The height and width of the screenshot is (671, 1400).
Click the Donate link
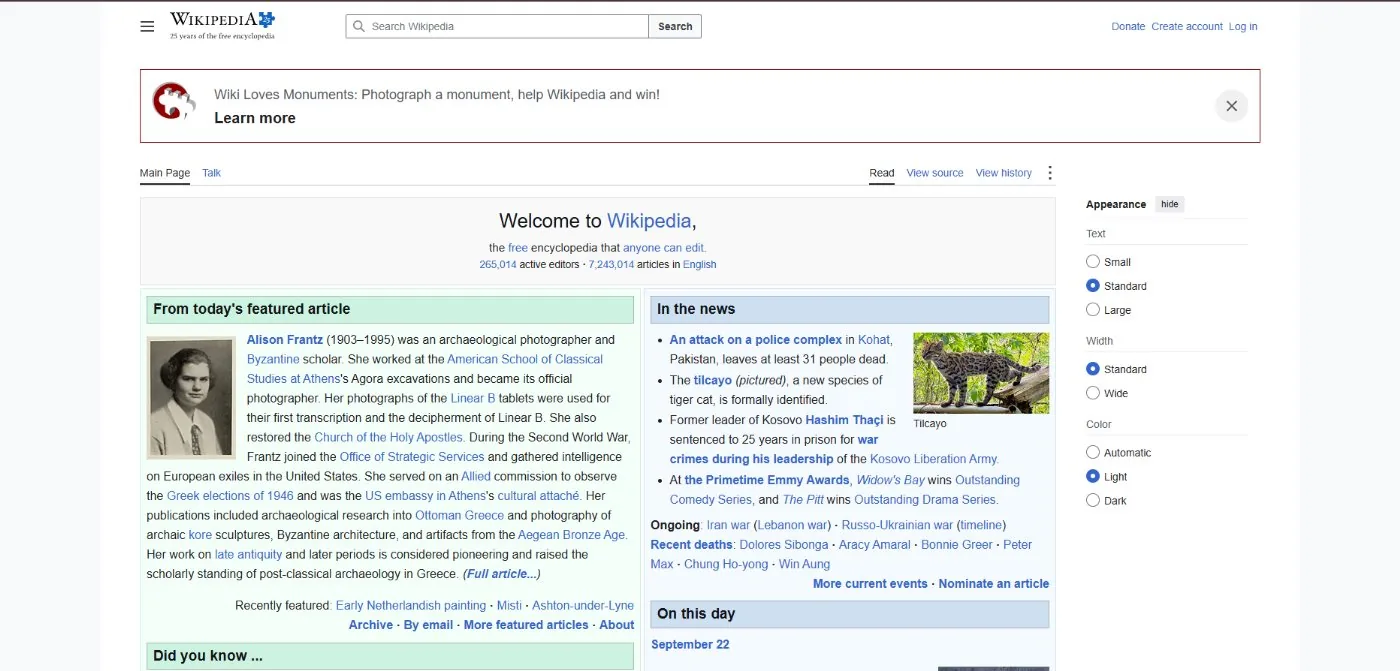(x=1128, y=27)
